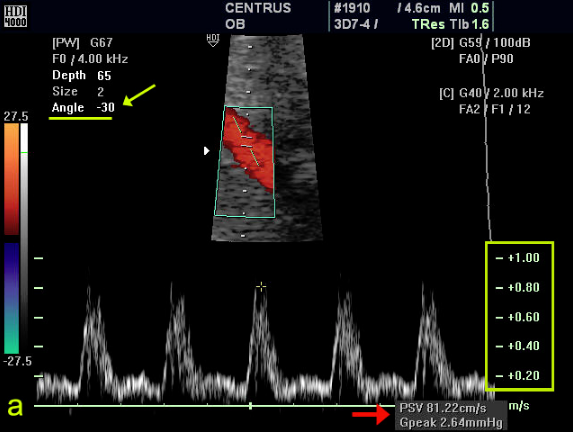The width and height of the screenshot is (573, 432).
Task: Click the blue-teal negative velocity color bar
Action: tap(11, 298)
